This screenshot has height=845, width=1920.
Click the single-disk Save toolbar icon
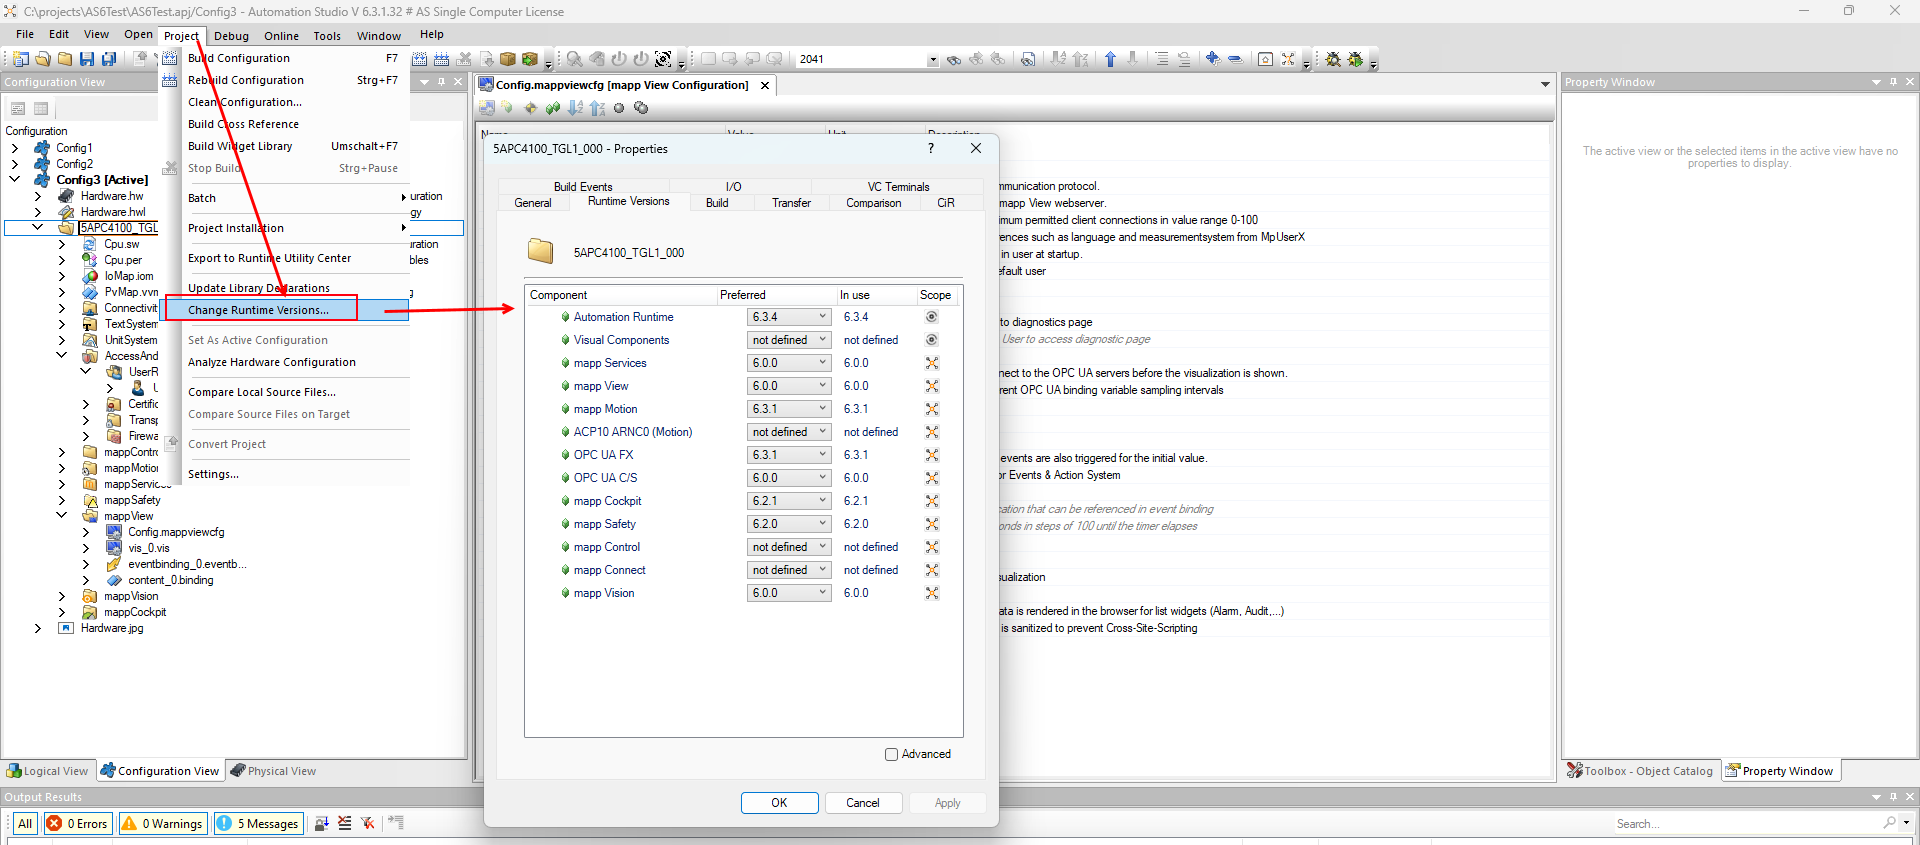(87, 59)
